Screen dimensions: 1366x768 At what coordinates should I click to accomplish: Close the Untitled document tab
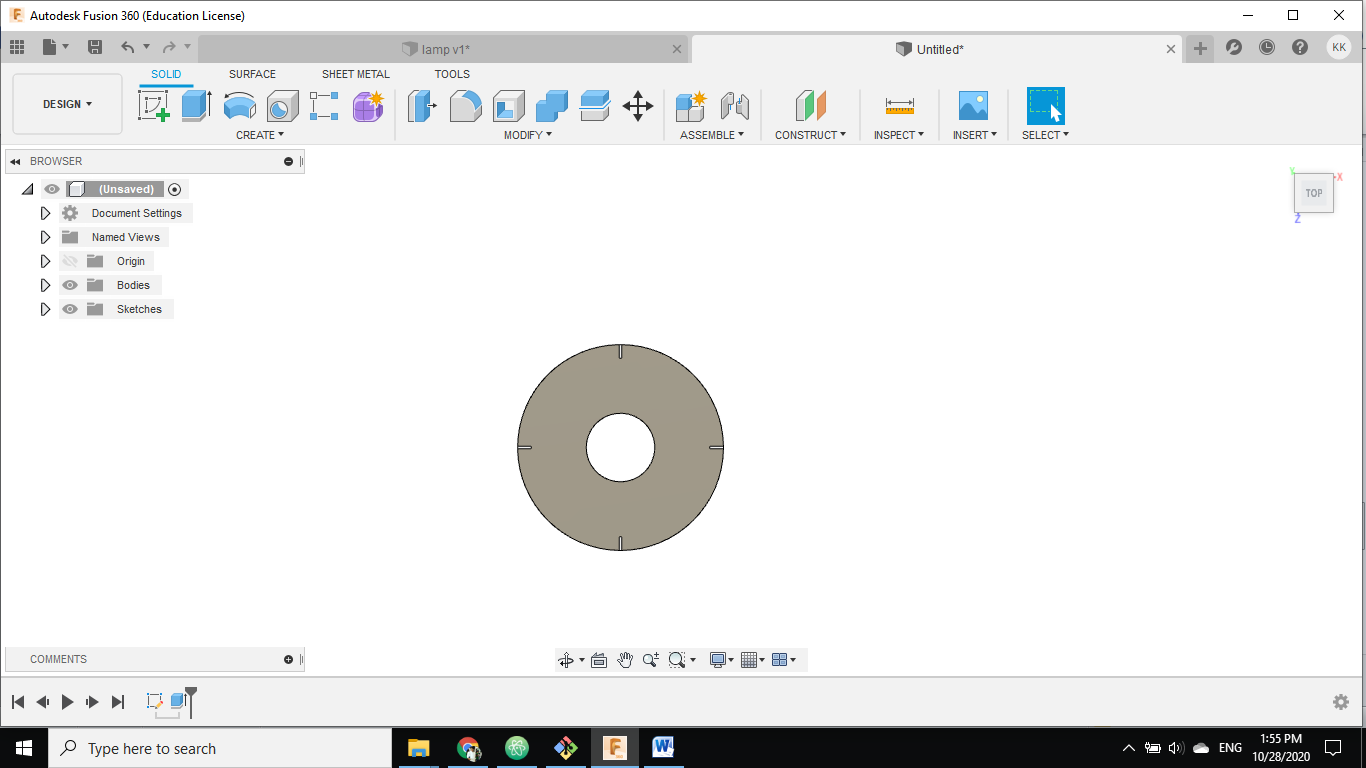point(1171,49)
